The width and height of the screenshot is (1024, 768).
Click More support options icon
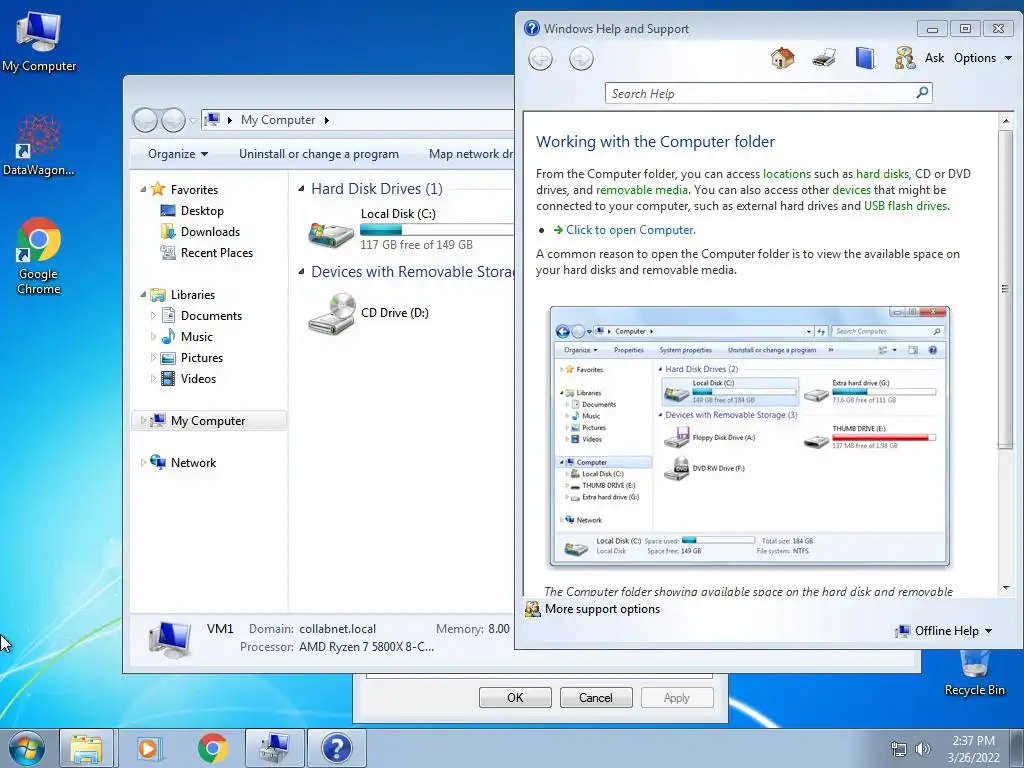pos(533,609)
